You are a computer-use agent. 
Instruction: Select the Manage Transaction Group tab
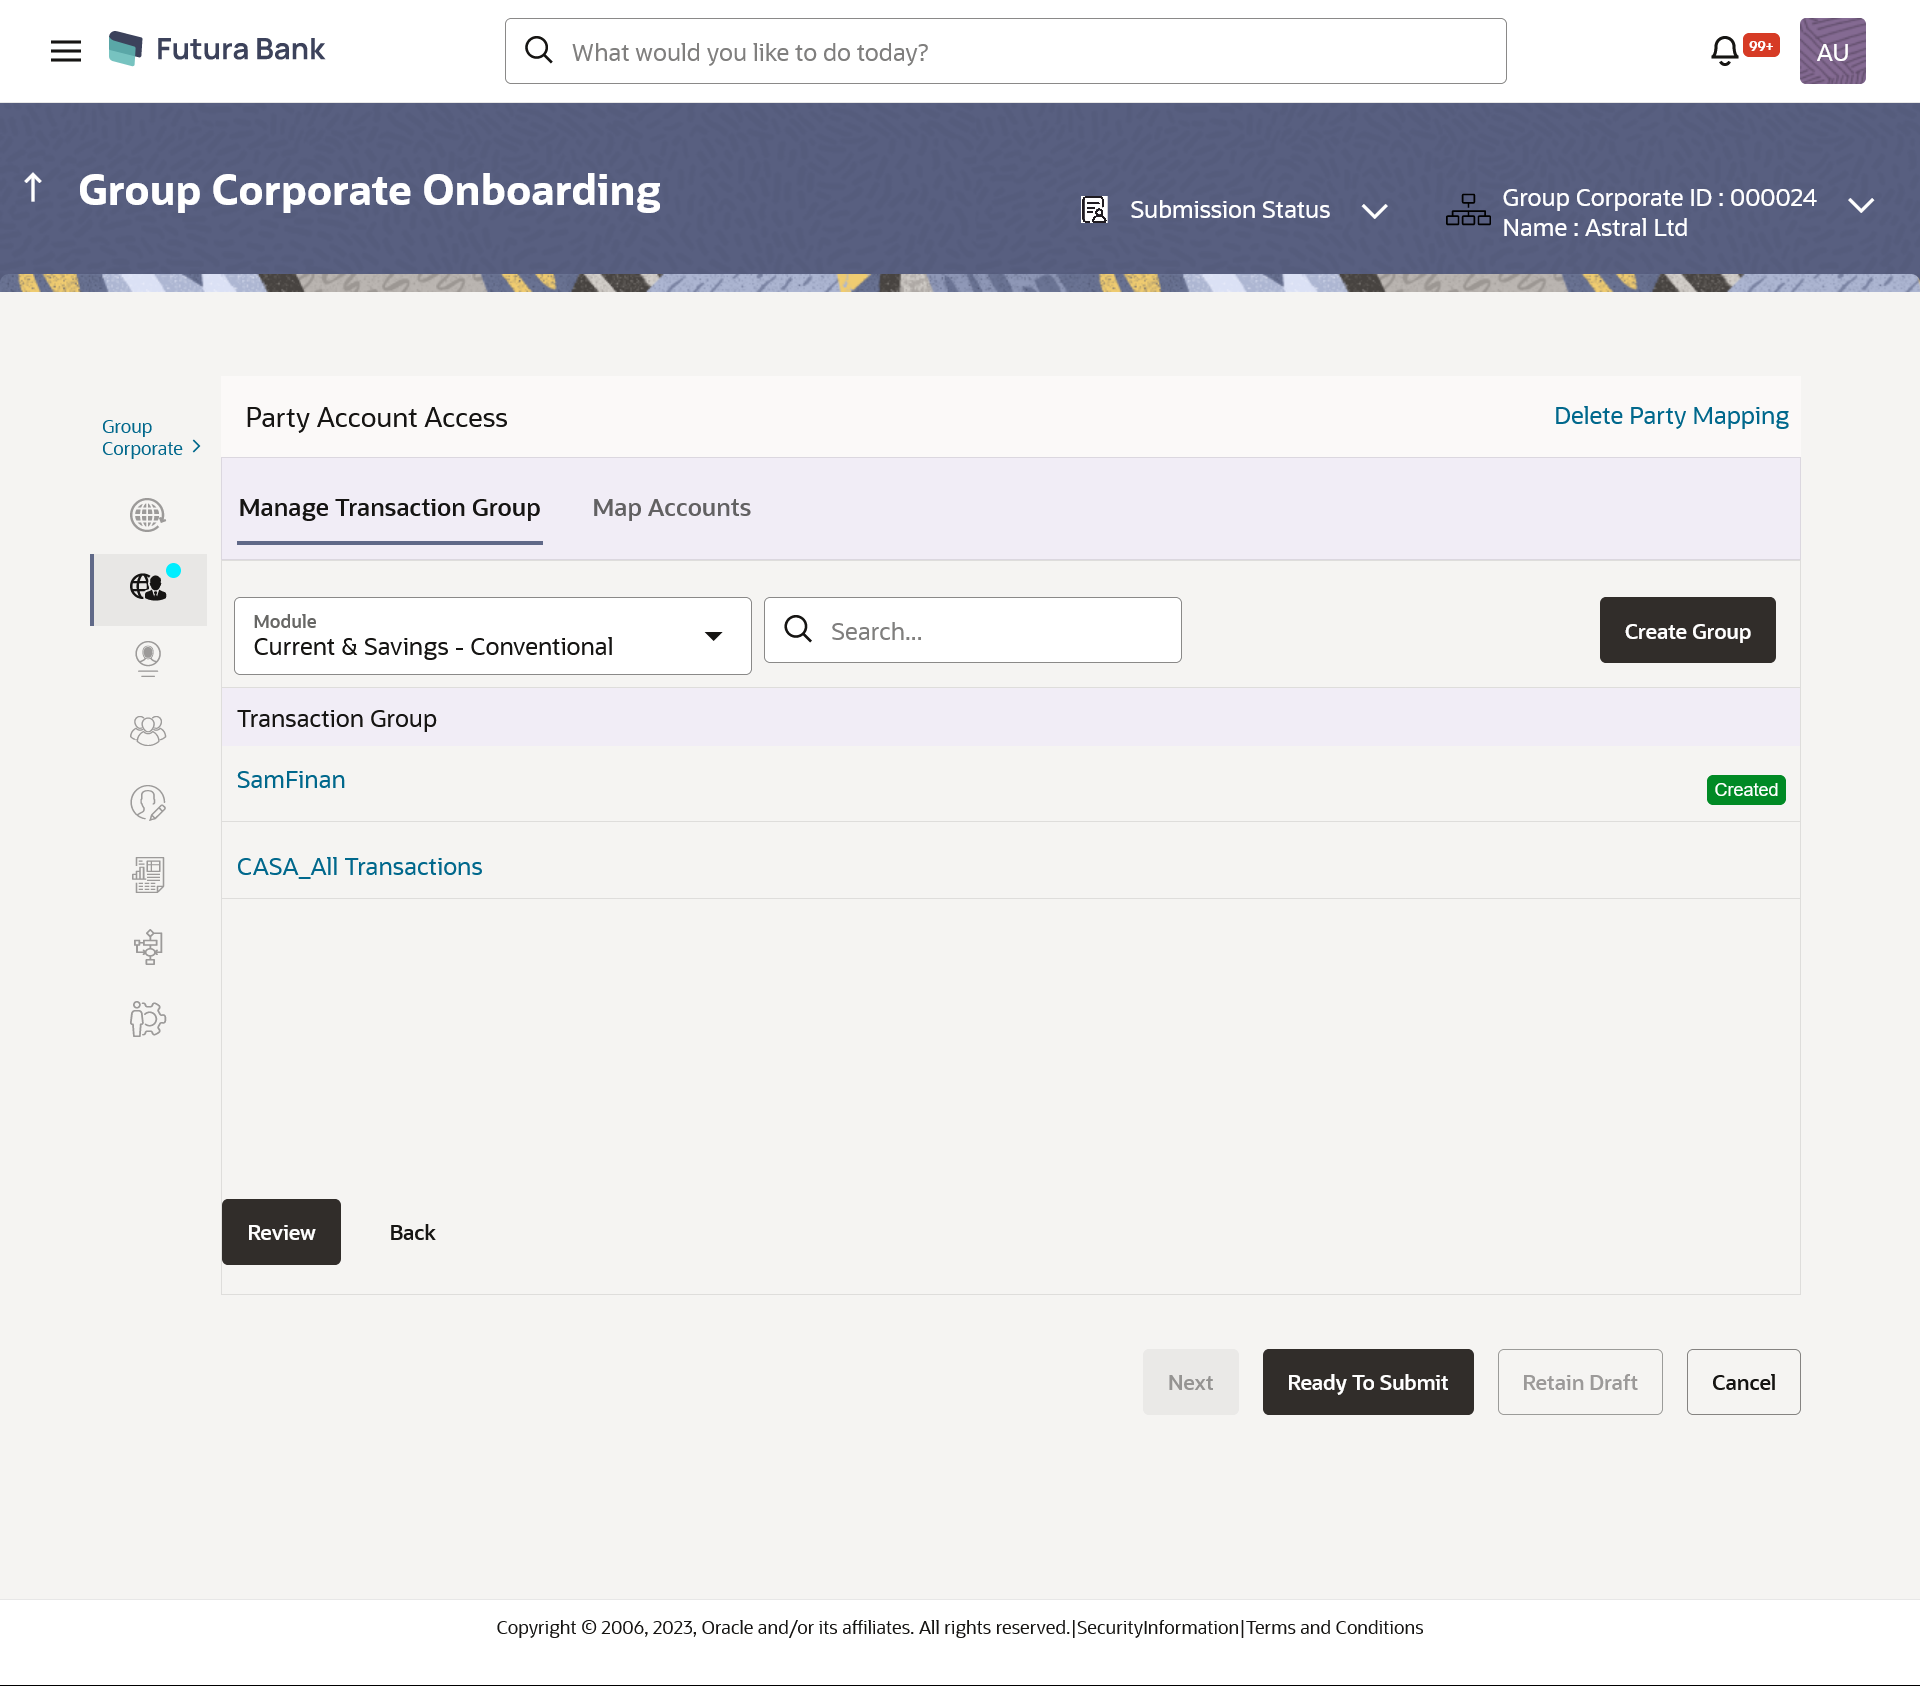click(389, 508)
